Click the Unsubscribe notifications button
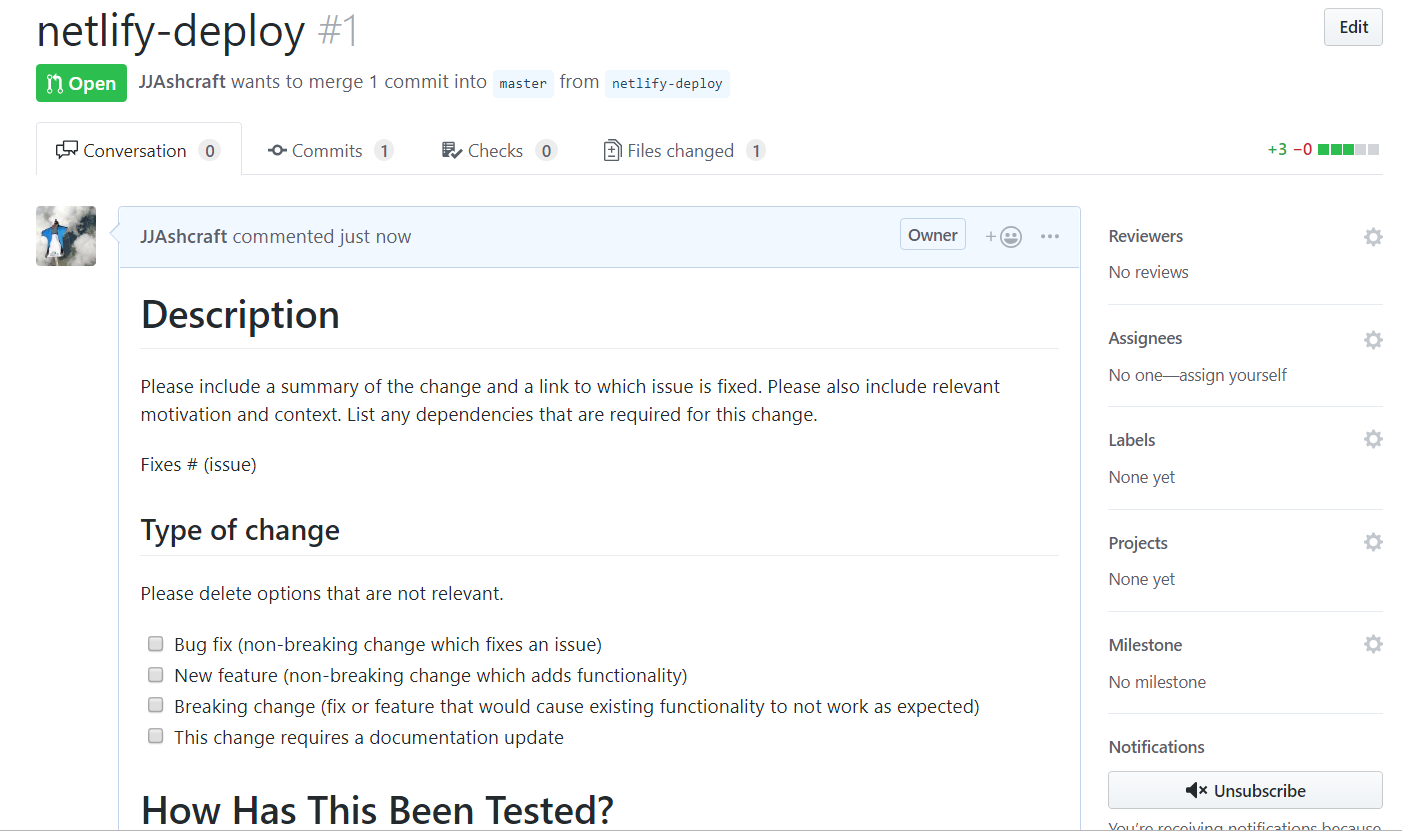This screenshot has width=1402, height=832. (x=1245, y=790)
